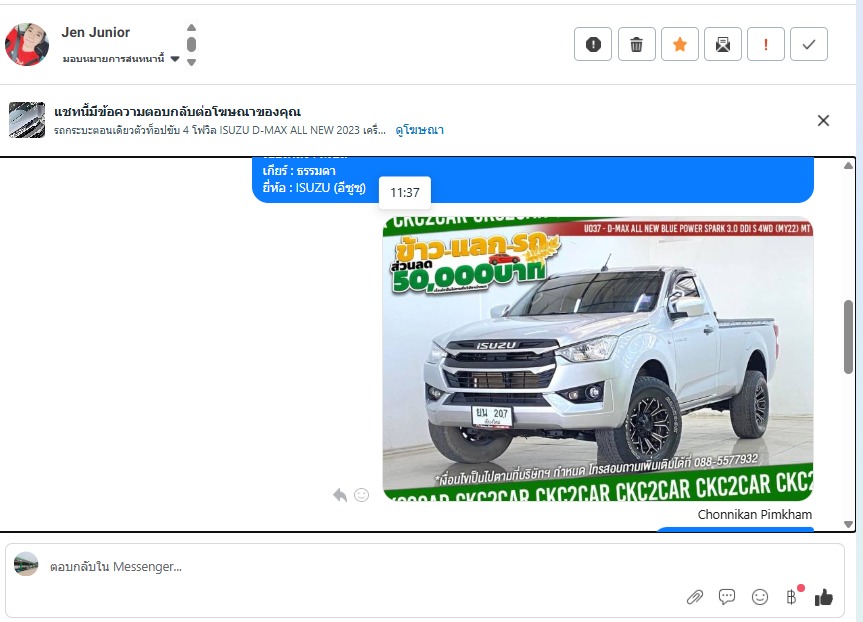This screenshot has height=622, width=863.
Task: Open the ดูโฆษณา view ad link
Action: 419,130
